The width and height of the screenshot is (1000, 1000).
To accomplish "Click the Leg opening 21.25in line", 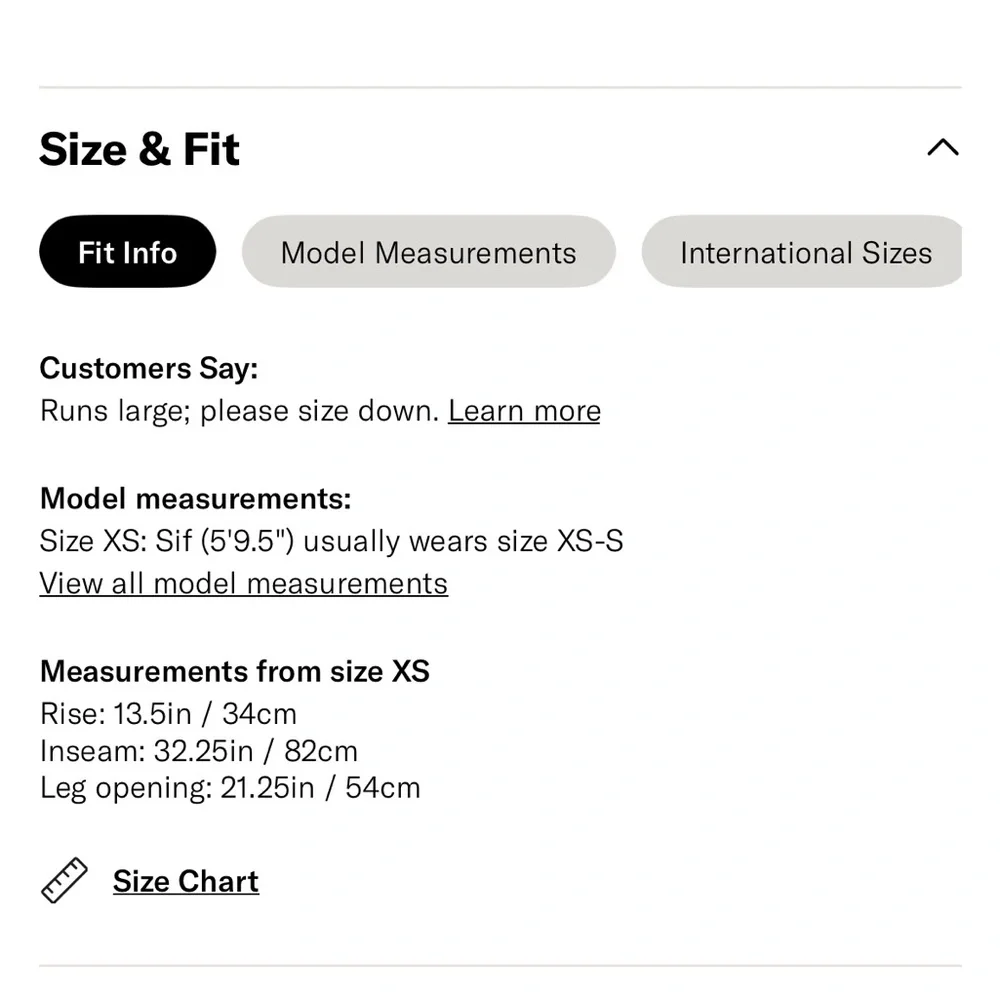I will (x=230, y=788).
